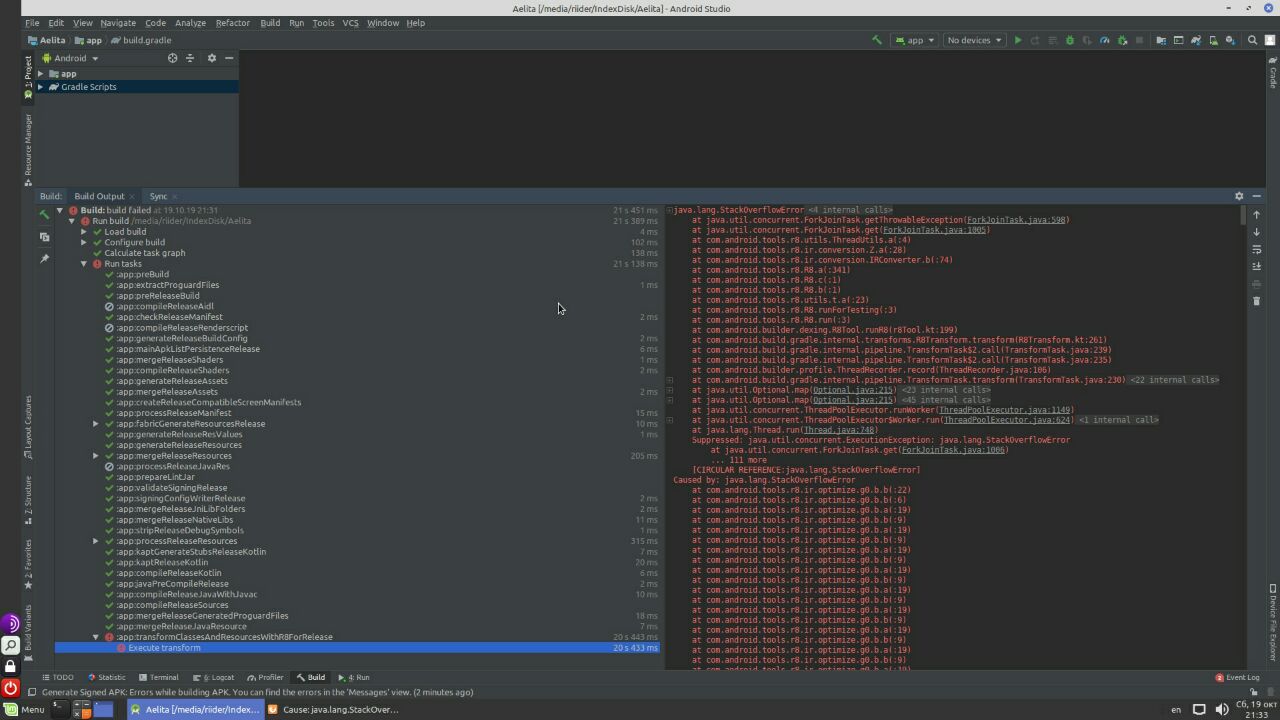The width and height of the screenshot is (1280, 720).
Task: Click the Collapse All icon in Project panel
Action: pos(190,58)
